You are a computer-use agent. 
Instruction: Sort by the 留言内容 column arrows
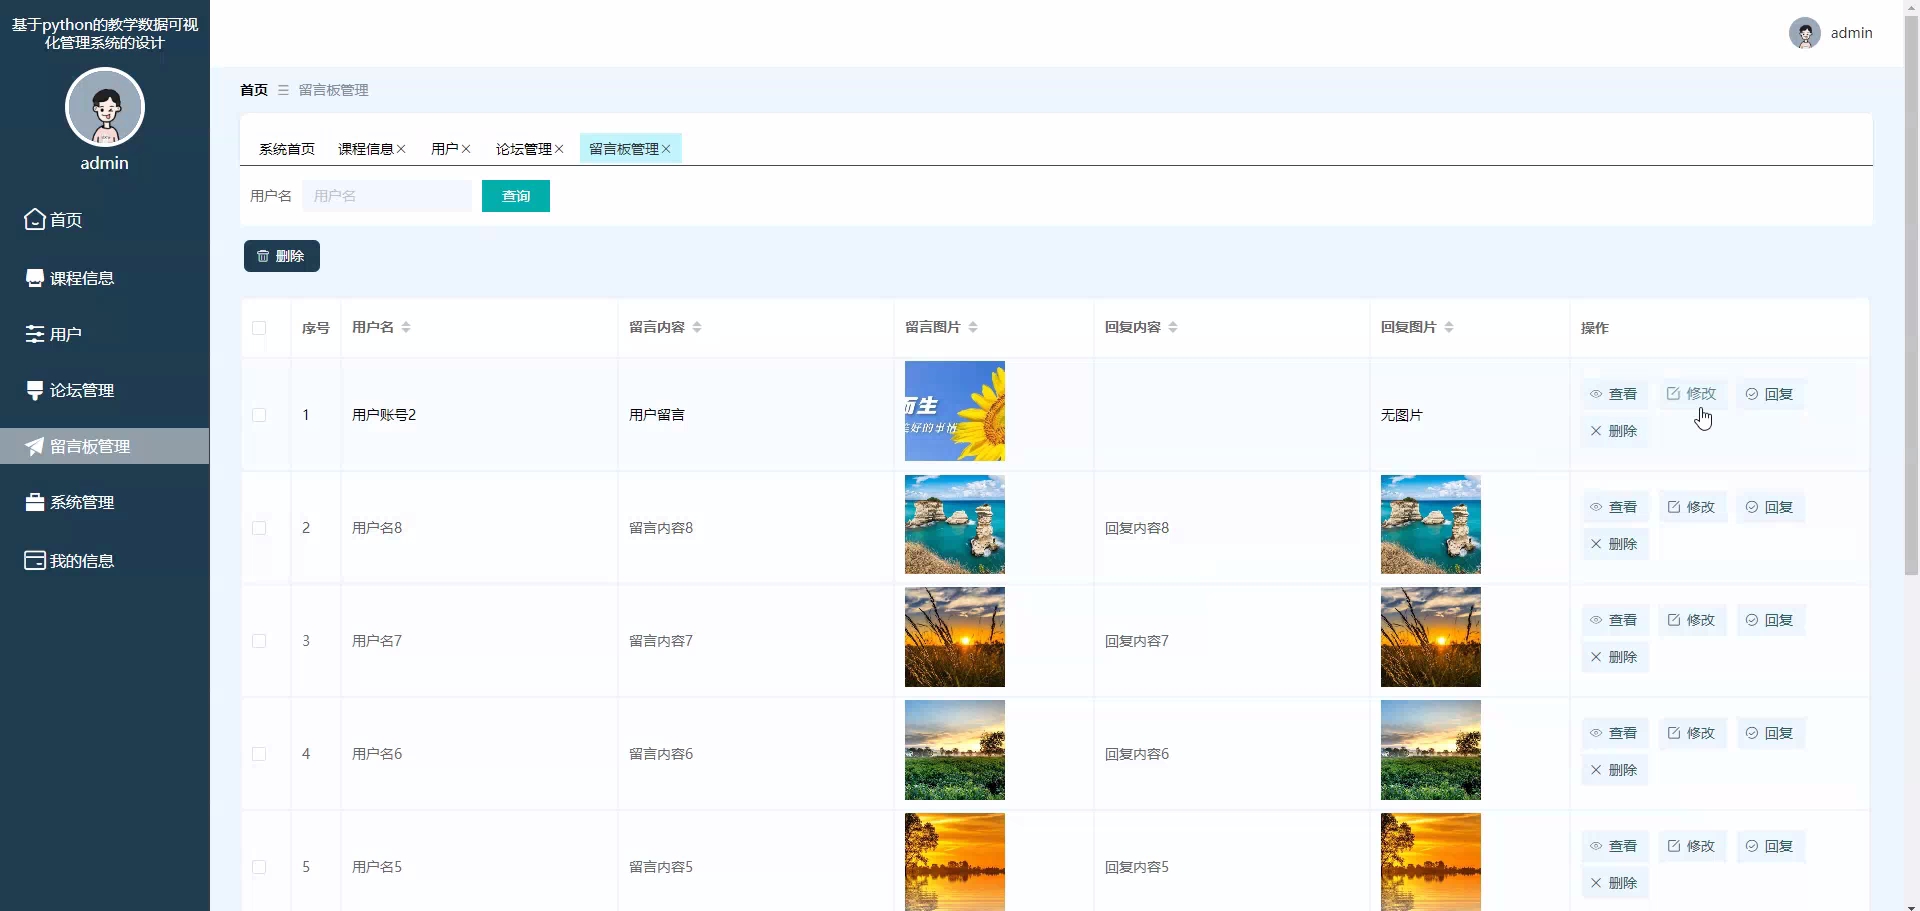697,327
